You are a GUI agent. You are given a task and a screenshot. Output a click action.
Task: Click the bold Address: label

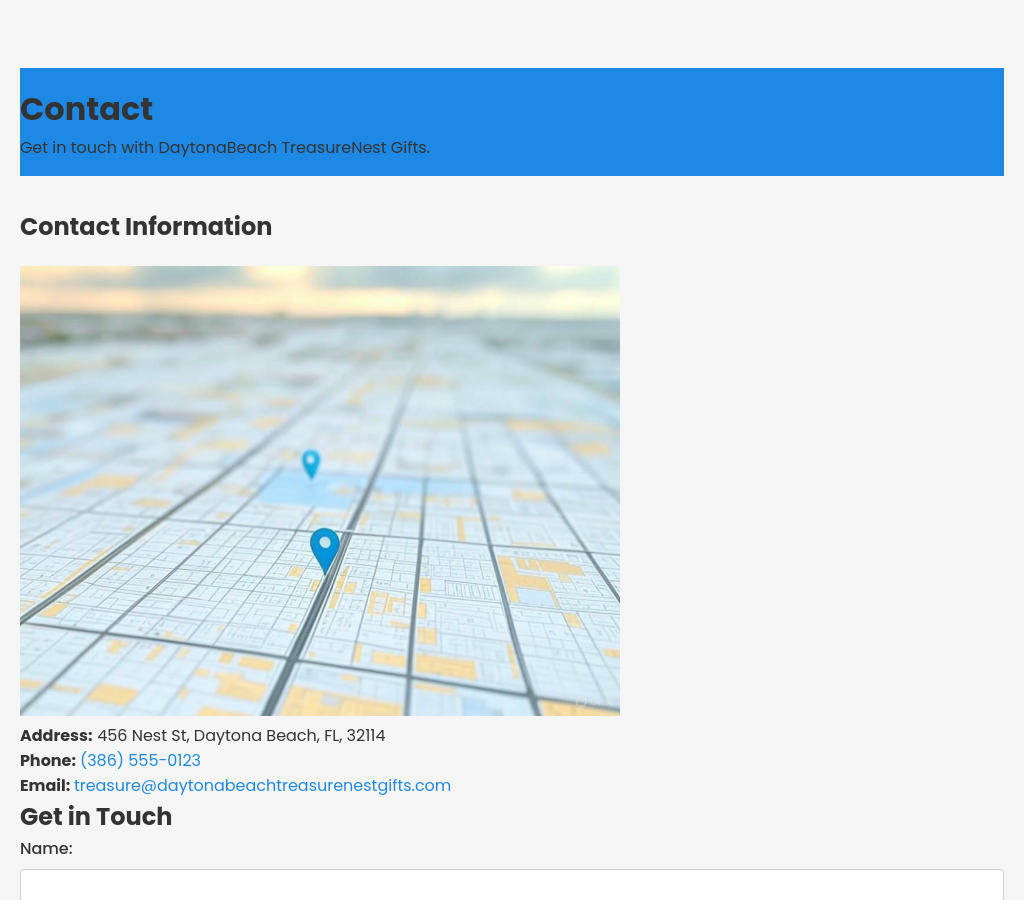point(56,736)
